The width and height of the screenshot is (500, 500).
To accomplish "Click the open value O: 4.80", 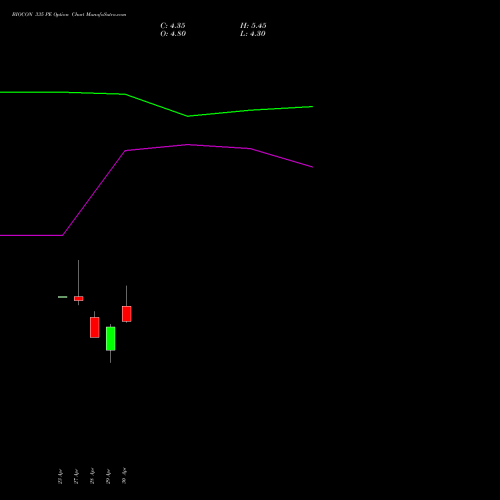I will coord(173,34).
